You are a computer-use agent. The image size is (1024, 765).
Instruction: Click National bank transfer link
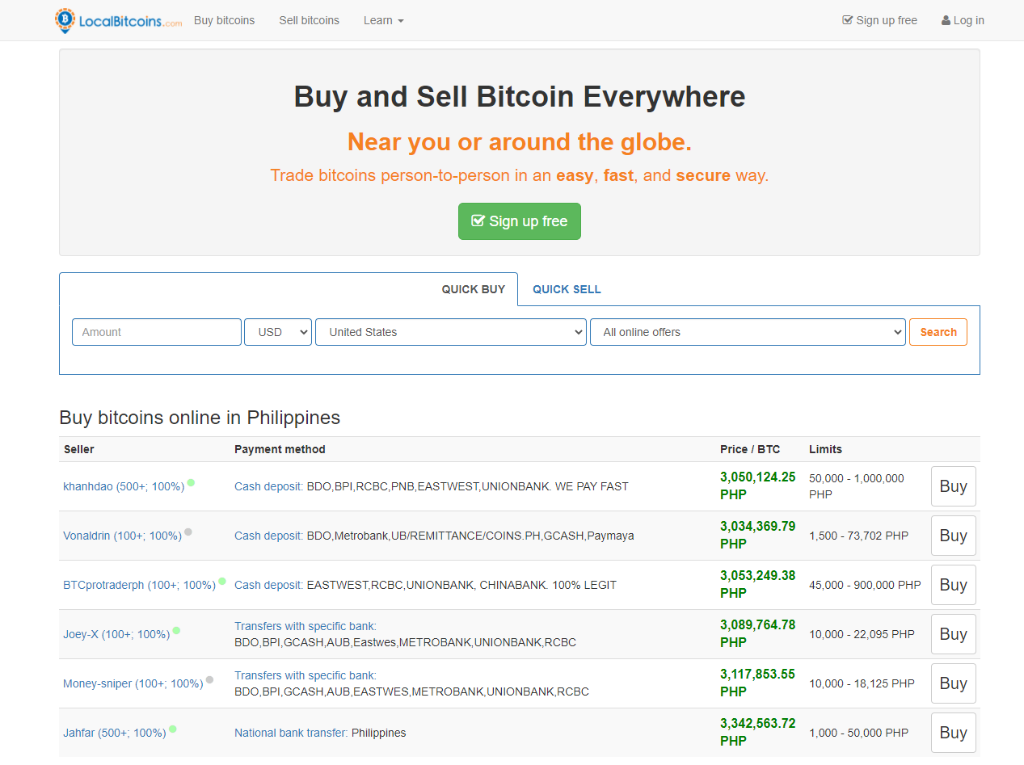[291, 733]
